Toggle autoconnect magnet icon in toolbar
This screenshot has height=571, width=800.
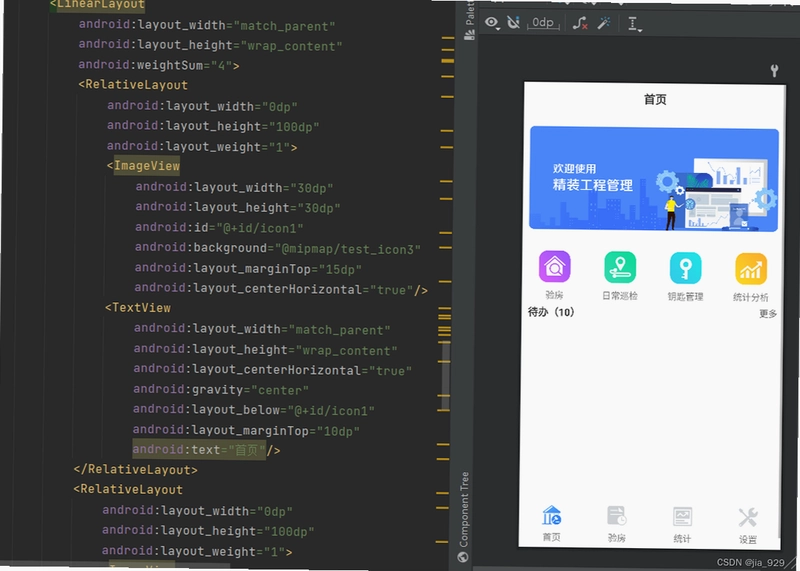[x=513, y=22]
